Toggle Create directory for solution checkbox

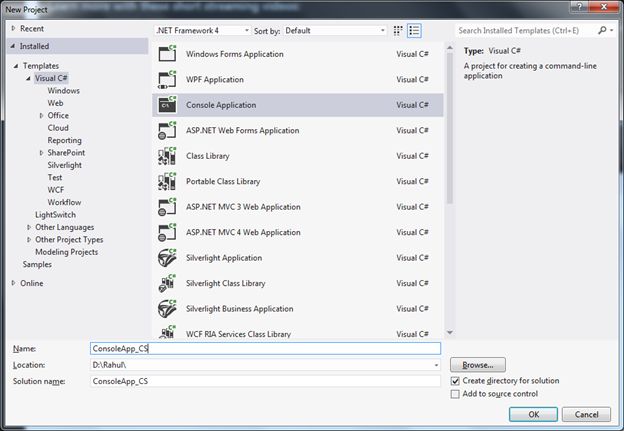(455, 381)
